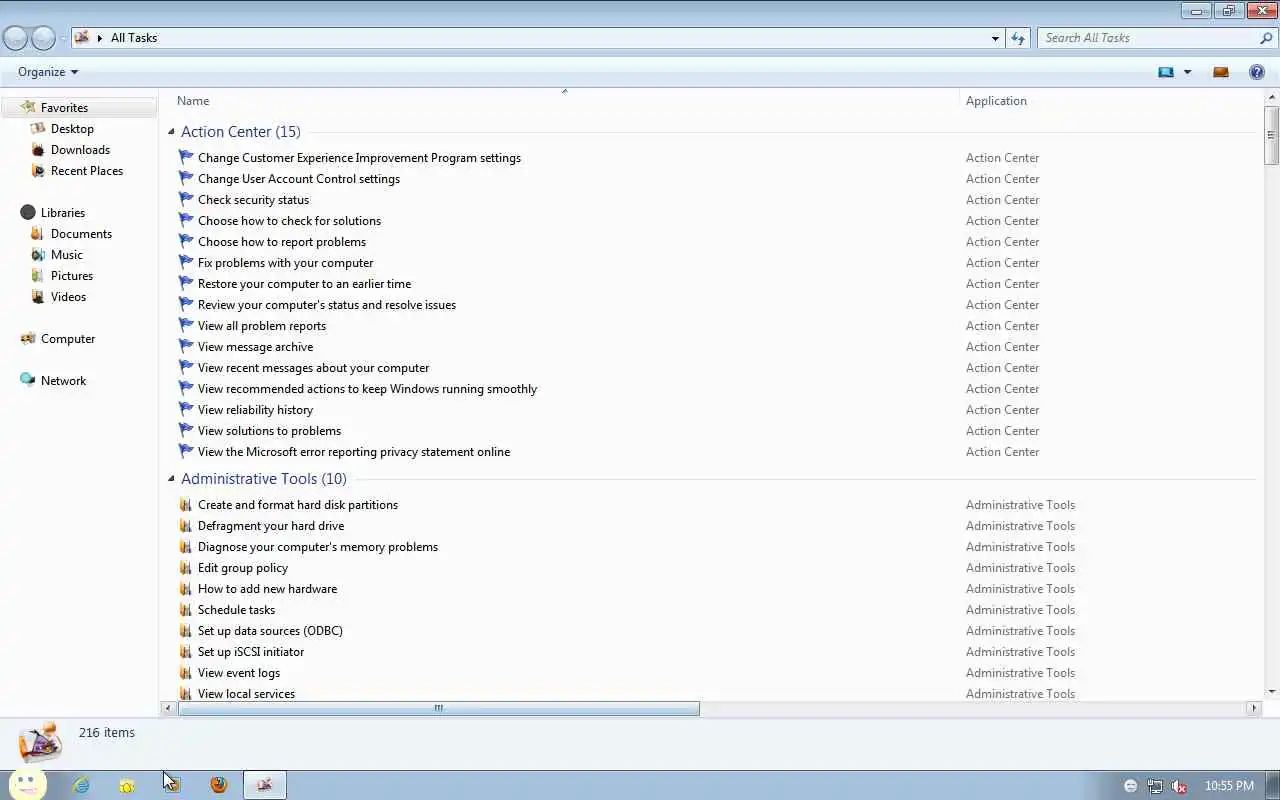Toggle the preview pane icon

pyautogui.click(x=1221, y=72)
